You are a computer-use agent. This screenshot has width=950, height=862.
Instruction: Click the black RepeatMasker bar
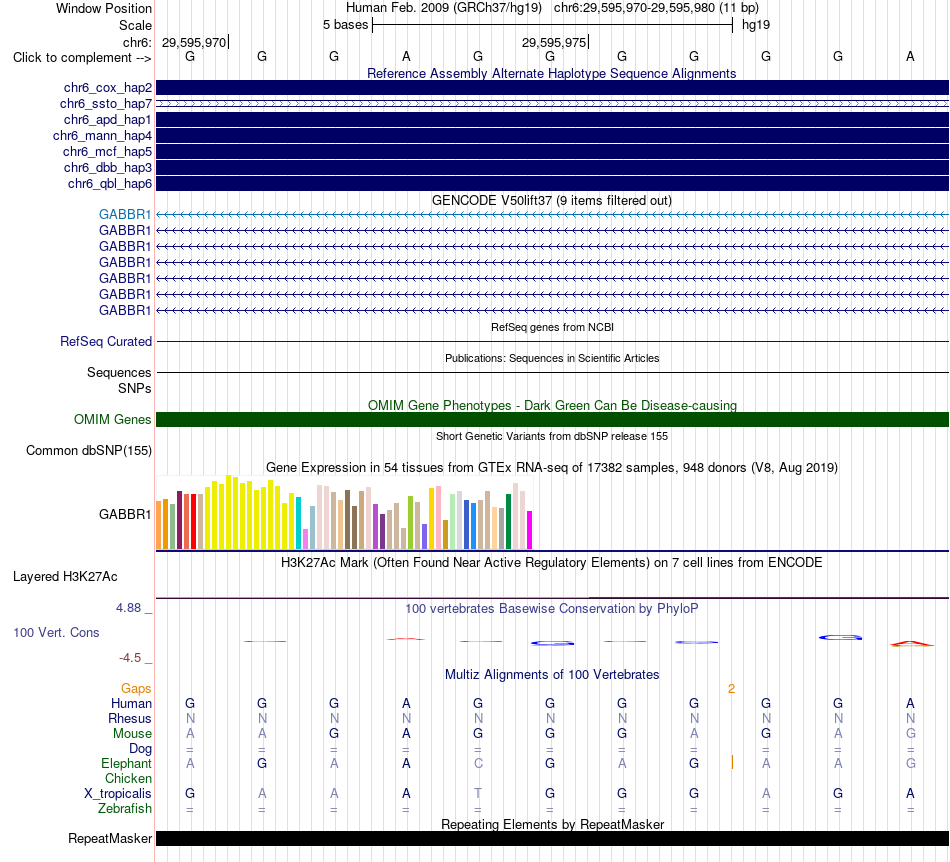tap(552, 838)
